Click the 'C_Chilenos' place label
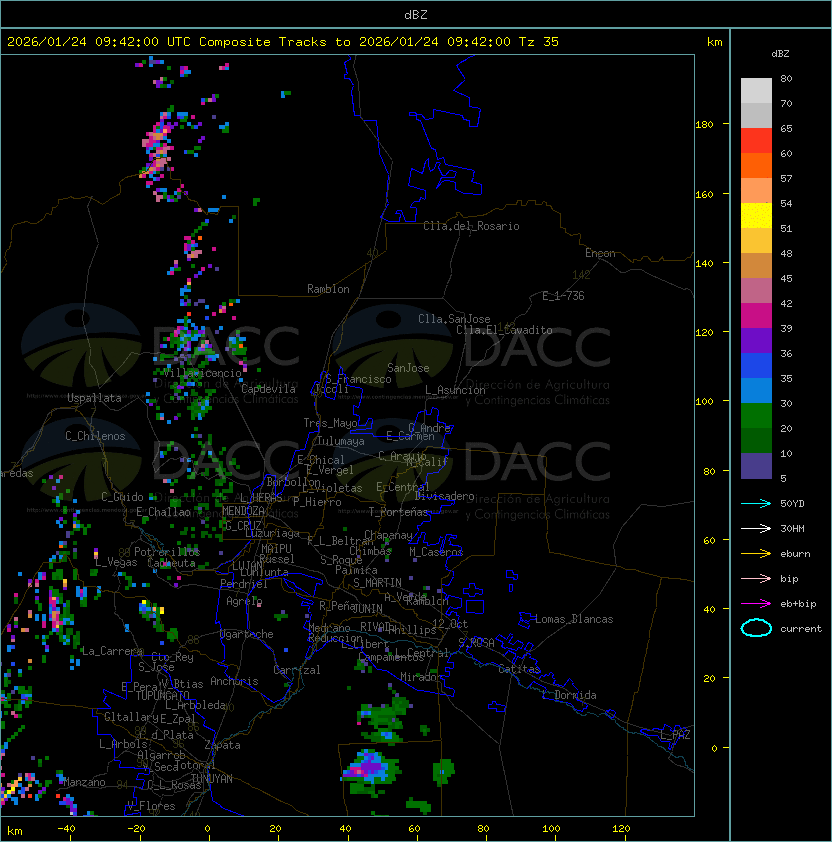The image size is (832, 842). (x=95, y=436)
